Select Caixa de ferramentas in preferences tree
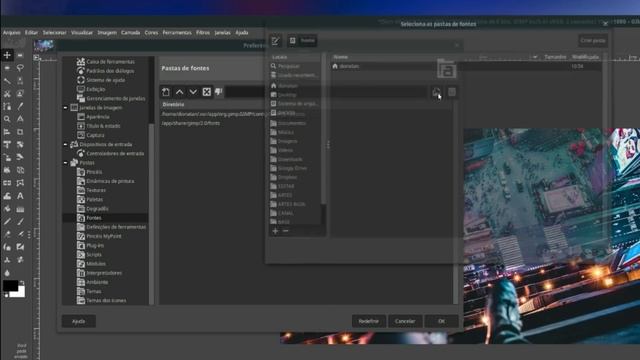Viewport: 640px width, 360px height. coord(110,62)
